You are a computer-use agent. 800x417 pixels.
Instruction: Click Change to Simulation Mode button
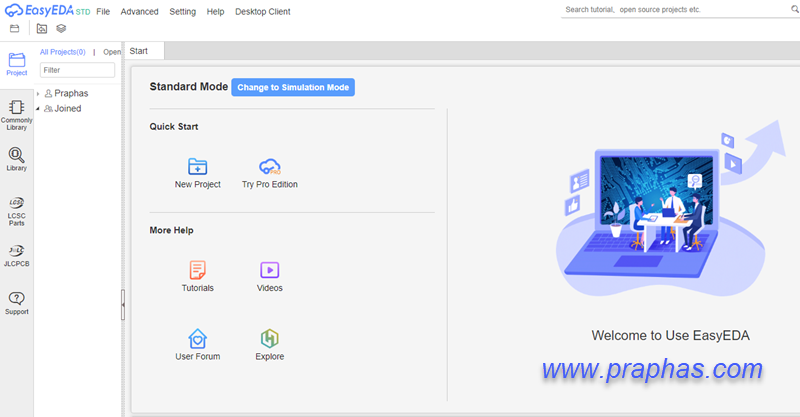[293, 87]
